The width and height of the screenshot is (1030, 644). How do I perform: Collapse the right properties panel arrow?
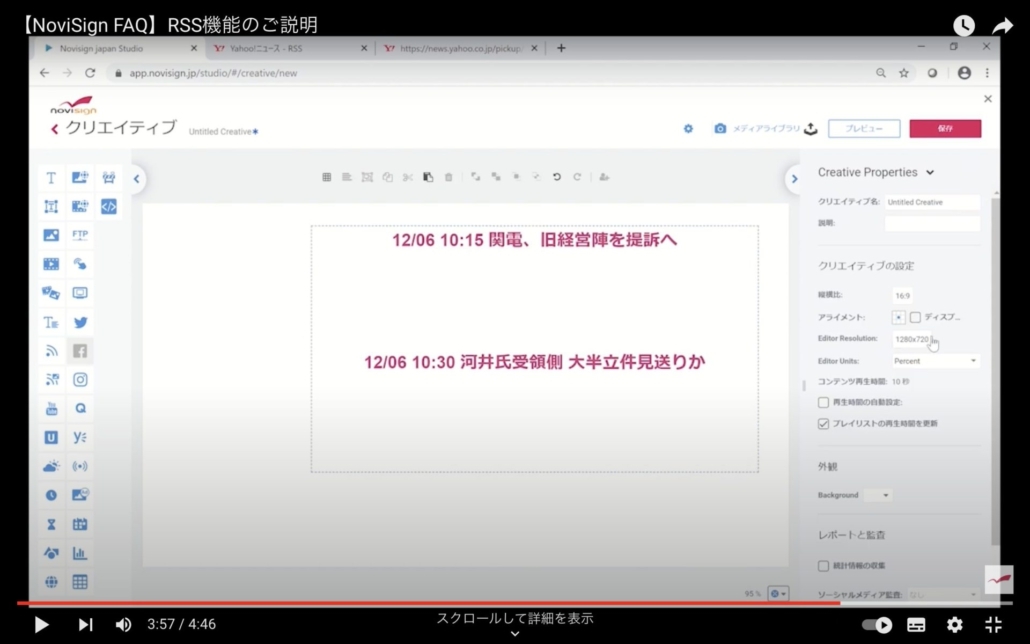click(794, 179)
